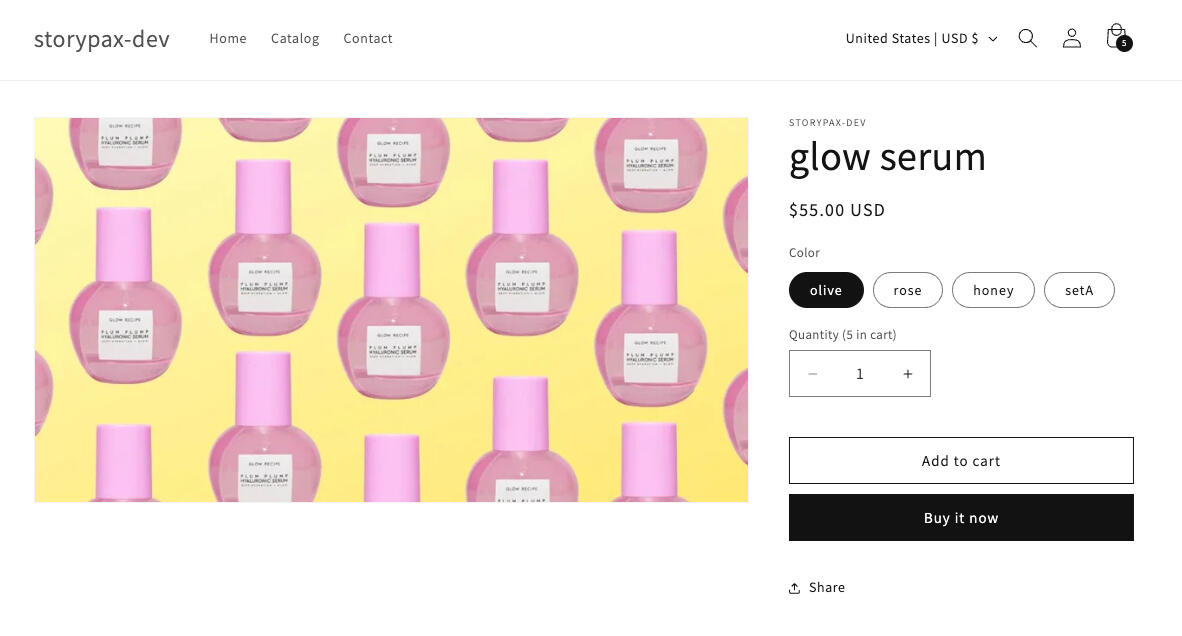Viewport: 1182px width, 636px height.
Task: Open the Catalog menu item
Action: (295, 38)
